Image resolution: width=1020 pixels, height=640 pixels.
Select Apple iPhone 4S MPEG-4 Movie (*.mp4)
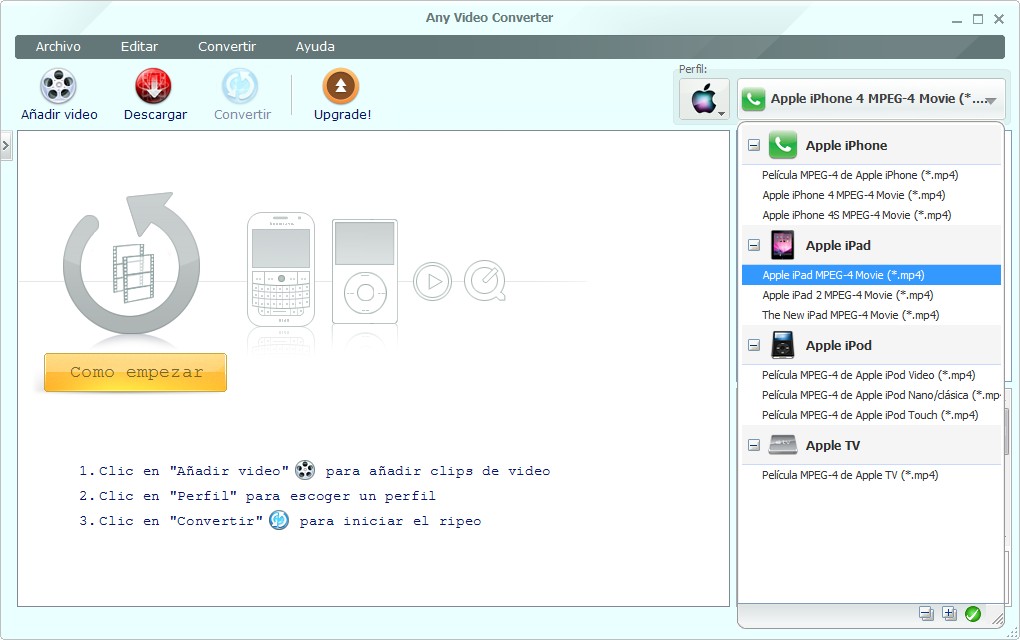[871, 215]
